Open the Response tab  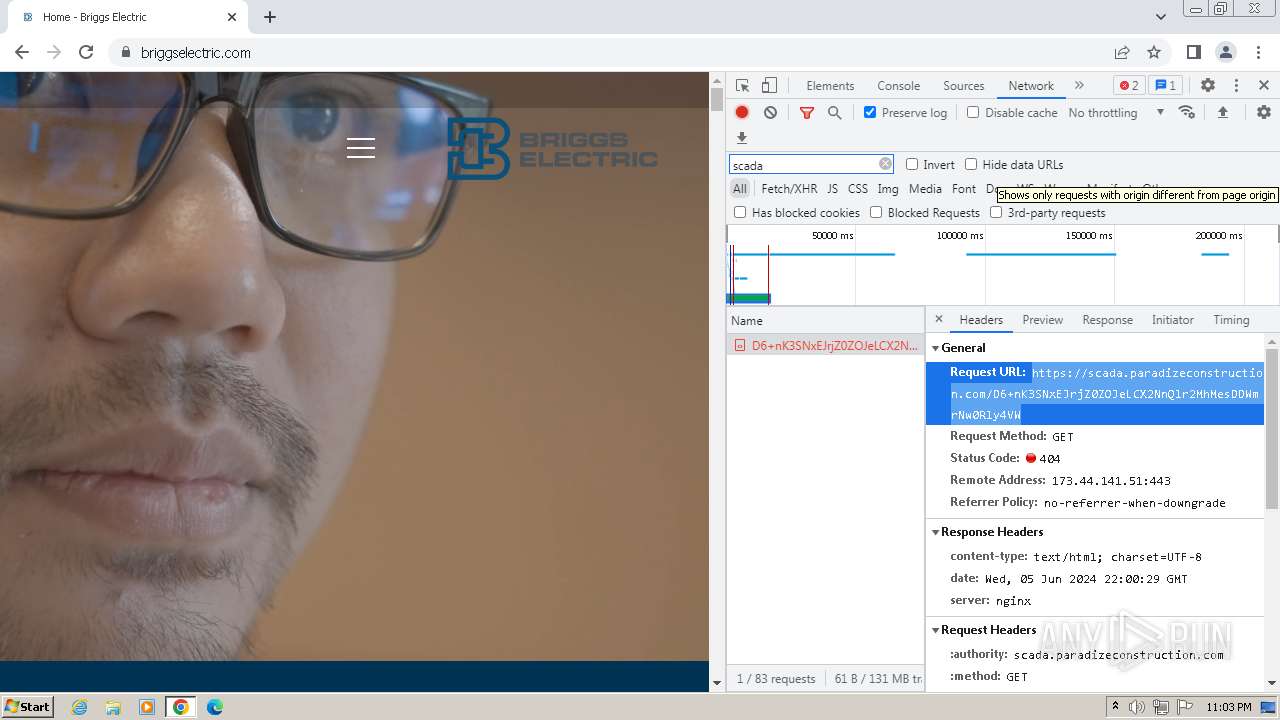pos(1107,320)
